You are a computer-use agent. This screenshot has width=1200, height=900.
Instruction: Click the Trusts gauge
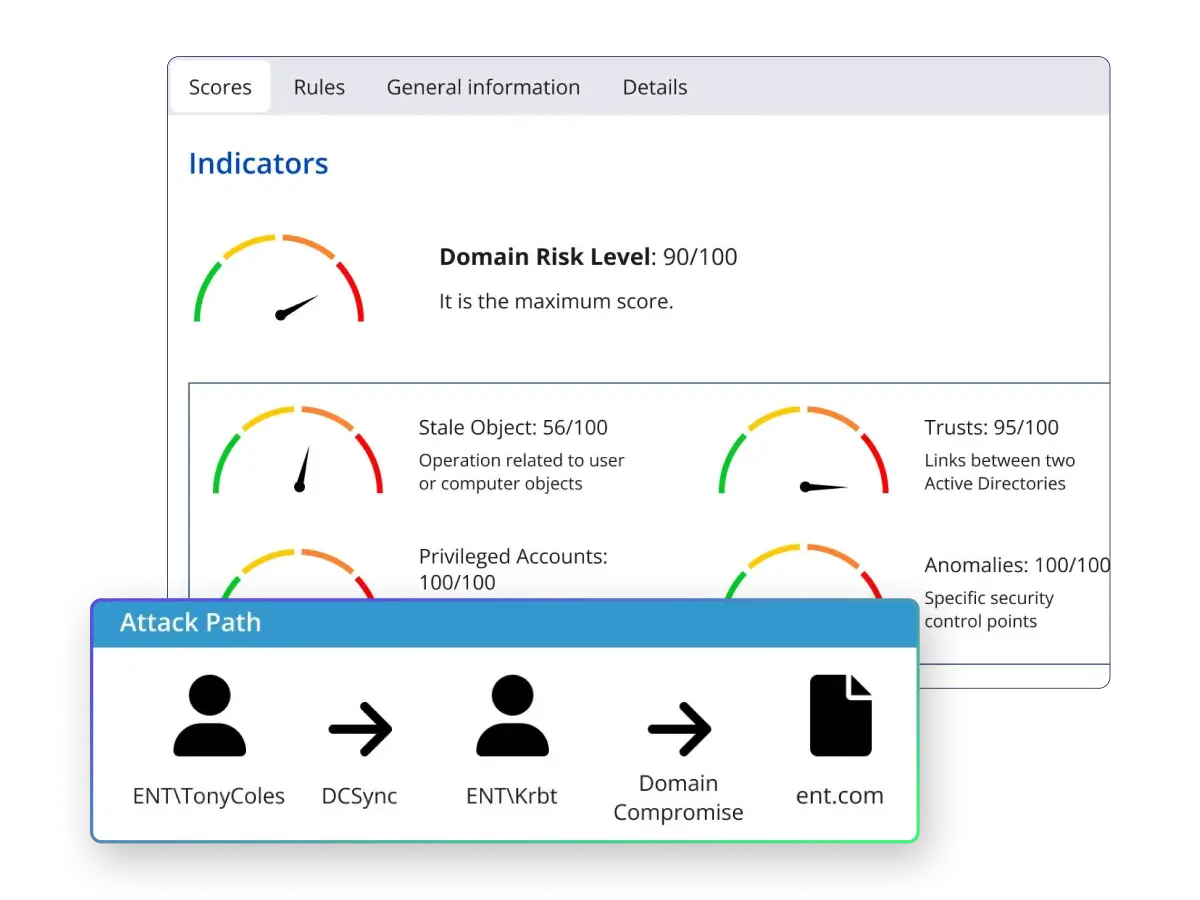click(804, 450)
